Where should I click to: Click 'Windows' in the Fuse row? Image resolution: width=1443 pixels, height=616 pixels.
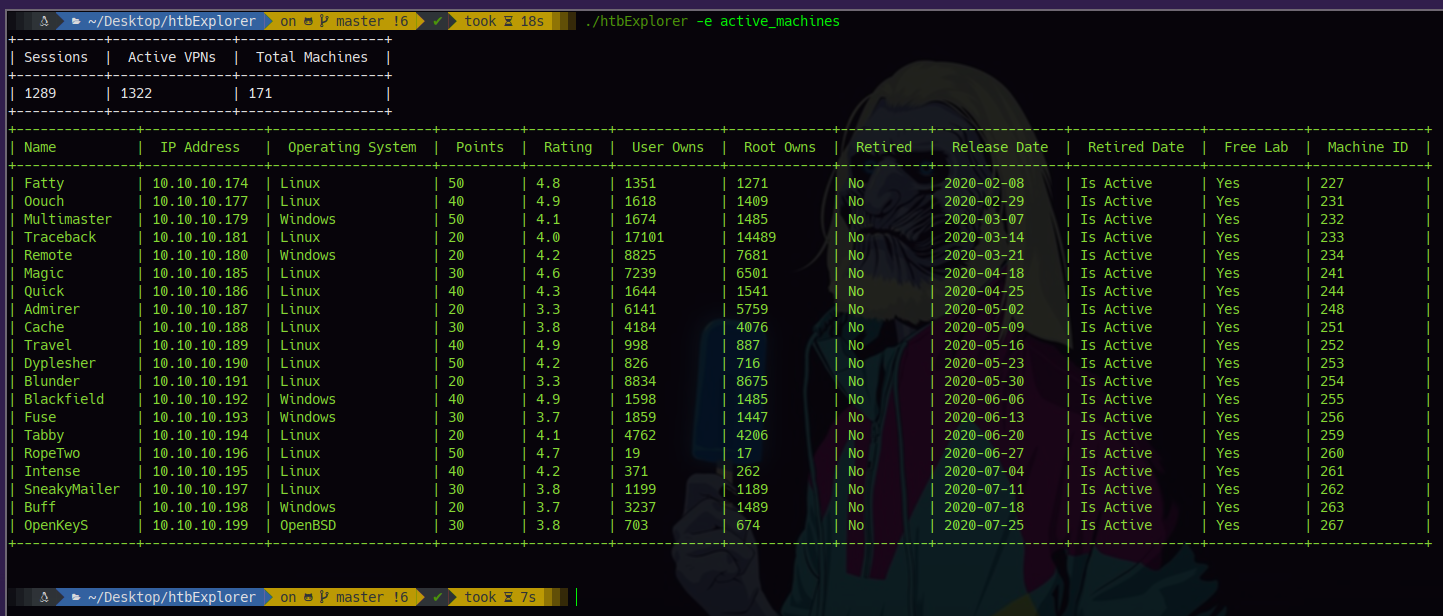coord(308,417)
